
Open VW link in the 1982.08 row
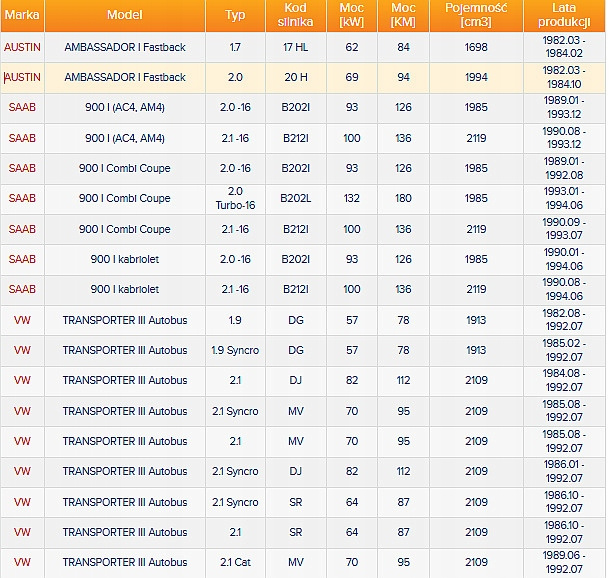point(22,320)
